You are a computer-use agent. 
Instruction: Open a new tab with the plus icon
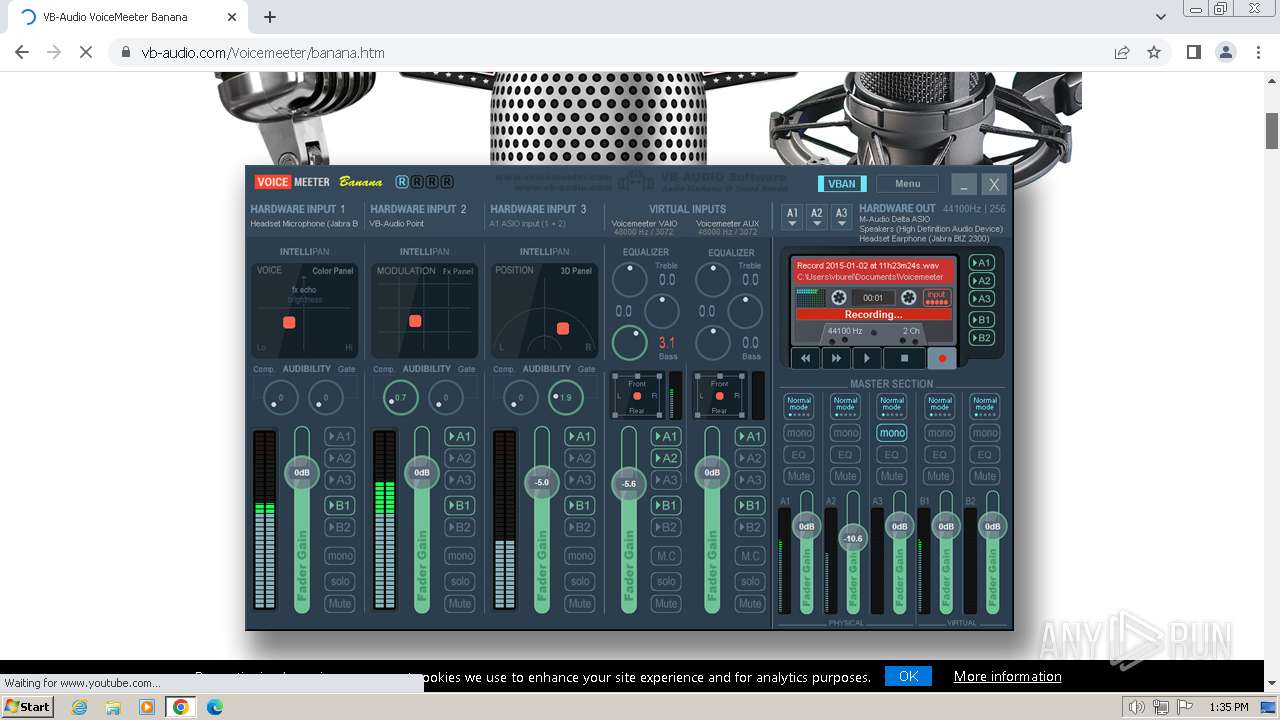(x=270, y=17)
